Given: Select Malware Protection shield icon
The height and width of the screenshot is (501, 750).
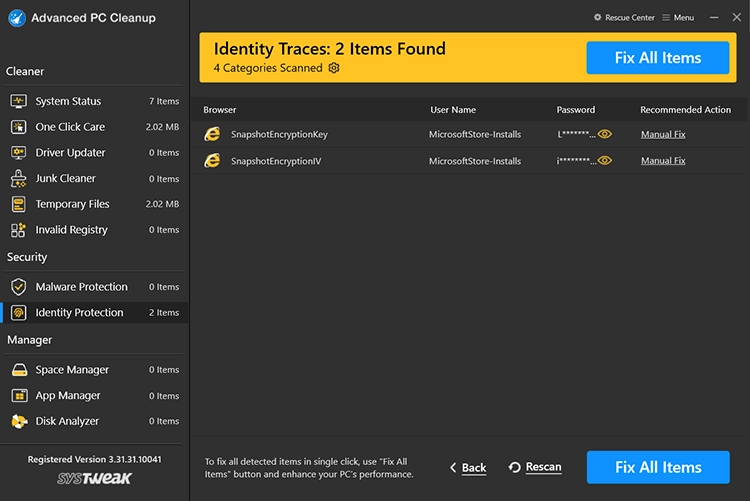Looking at the screenshot, I should (x=18, y=287).
